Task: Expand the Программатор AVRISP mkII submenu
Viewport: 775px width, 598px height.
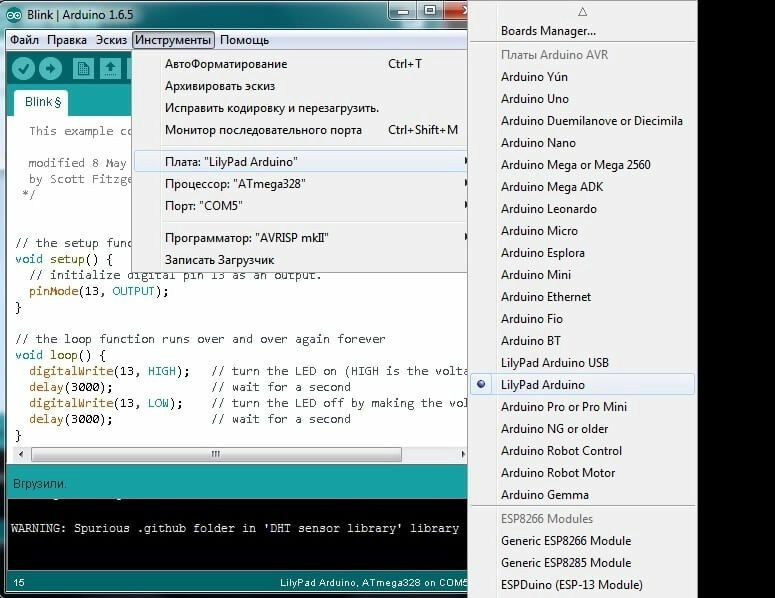Action: click(x=301, y=238)
